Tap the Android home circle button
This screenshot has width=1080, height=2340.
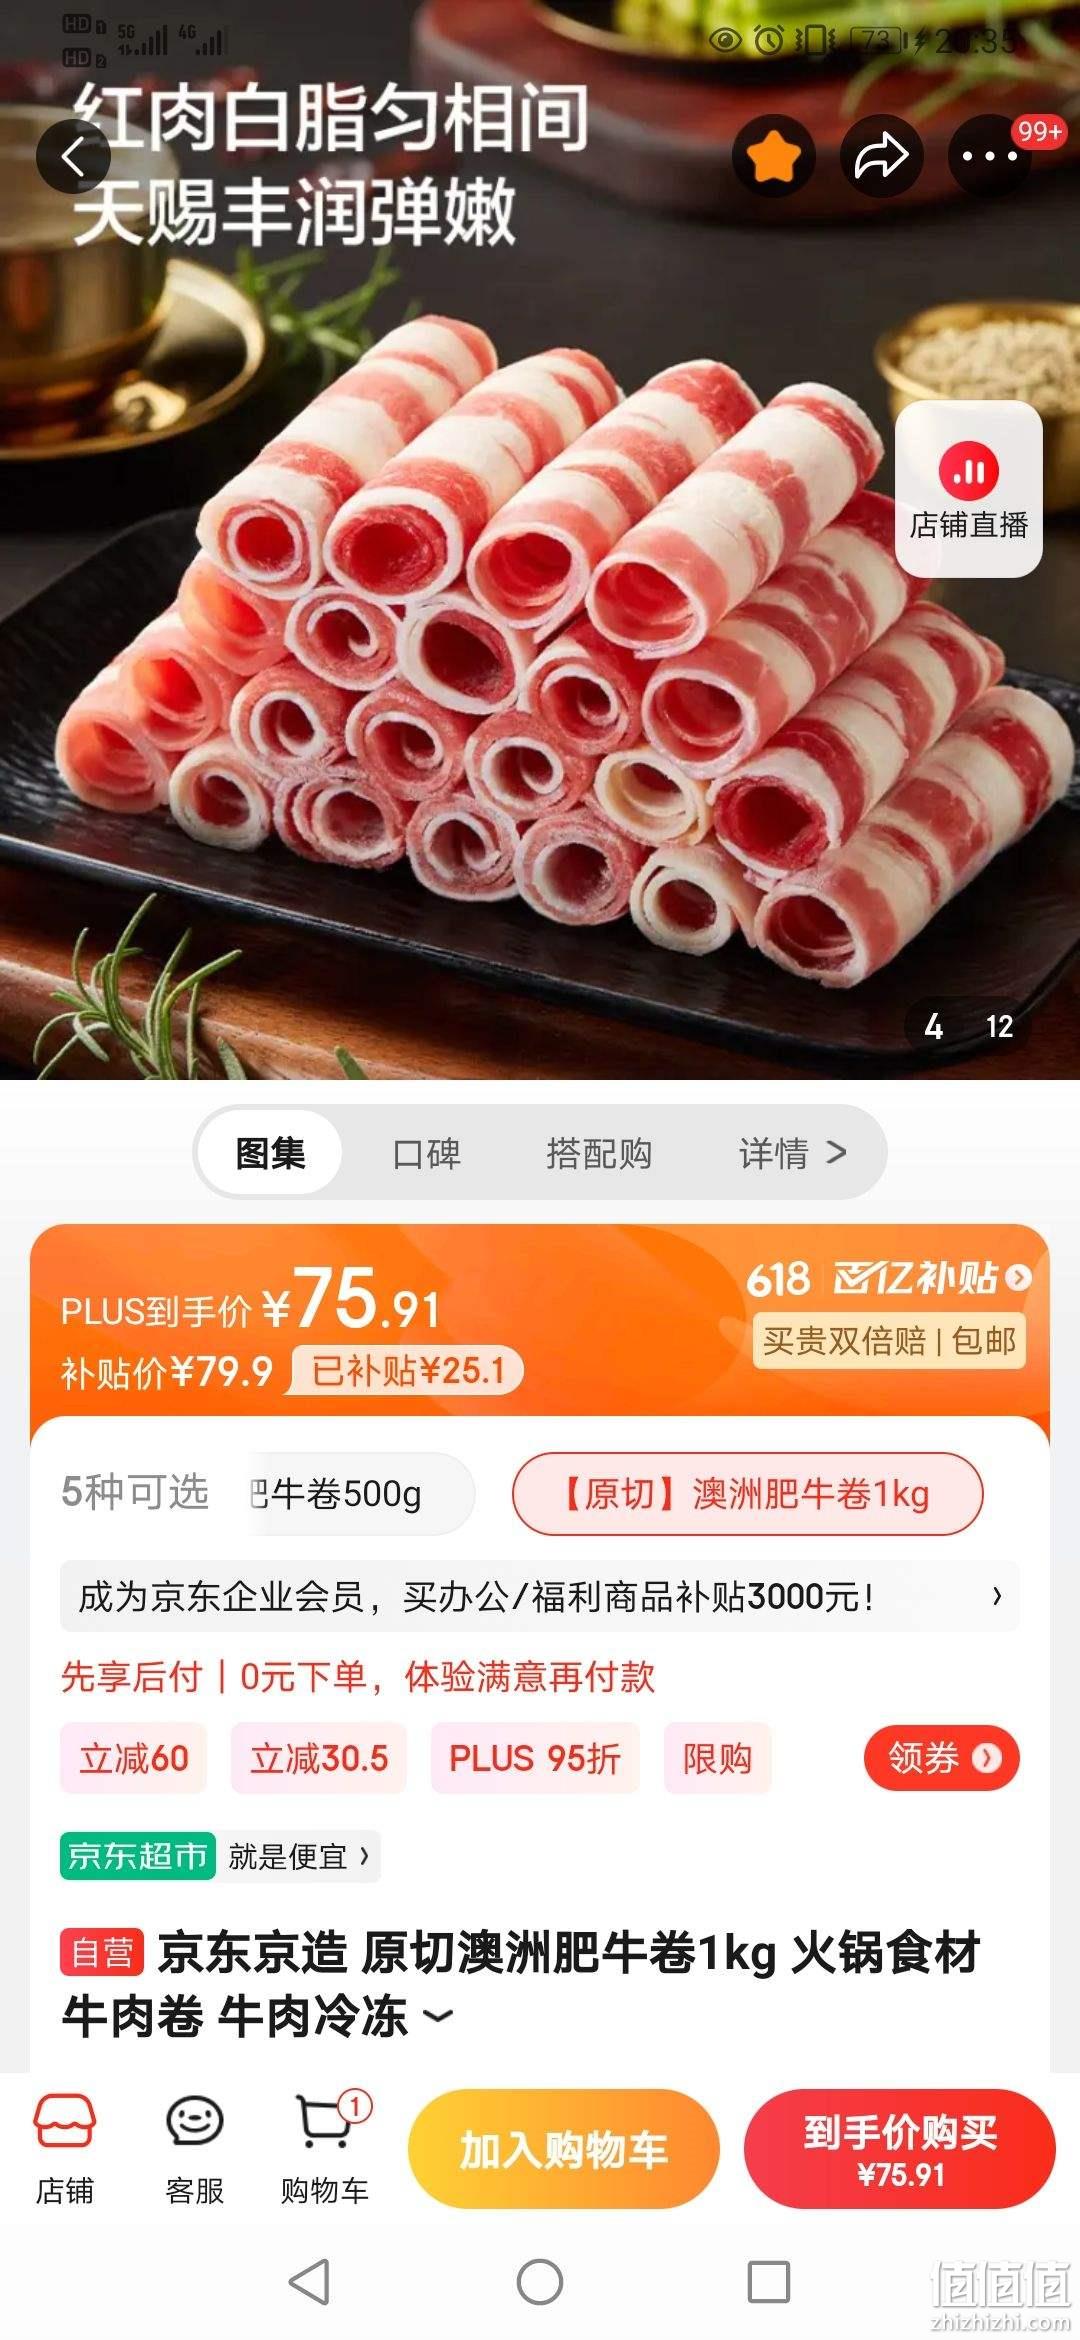[540, 2282]
